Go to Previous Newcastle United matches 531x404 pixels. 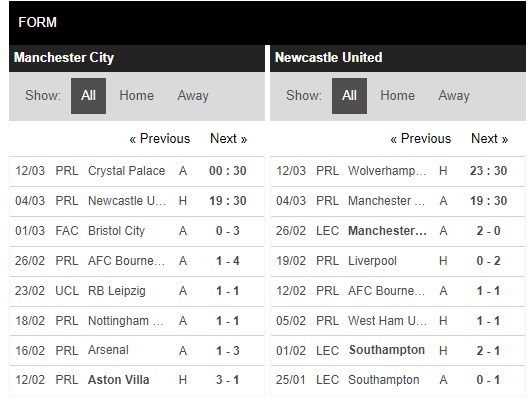click(x=421, y=139)
